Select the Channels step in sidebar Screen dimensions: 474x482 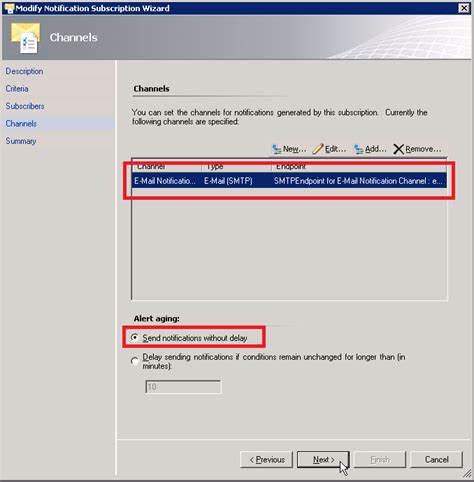click(x=21, y=124)
